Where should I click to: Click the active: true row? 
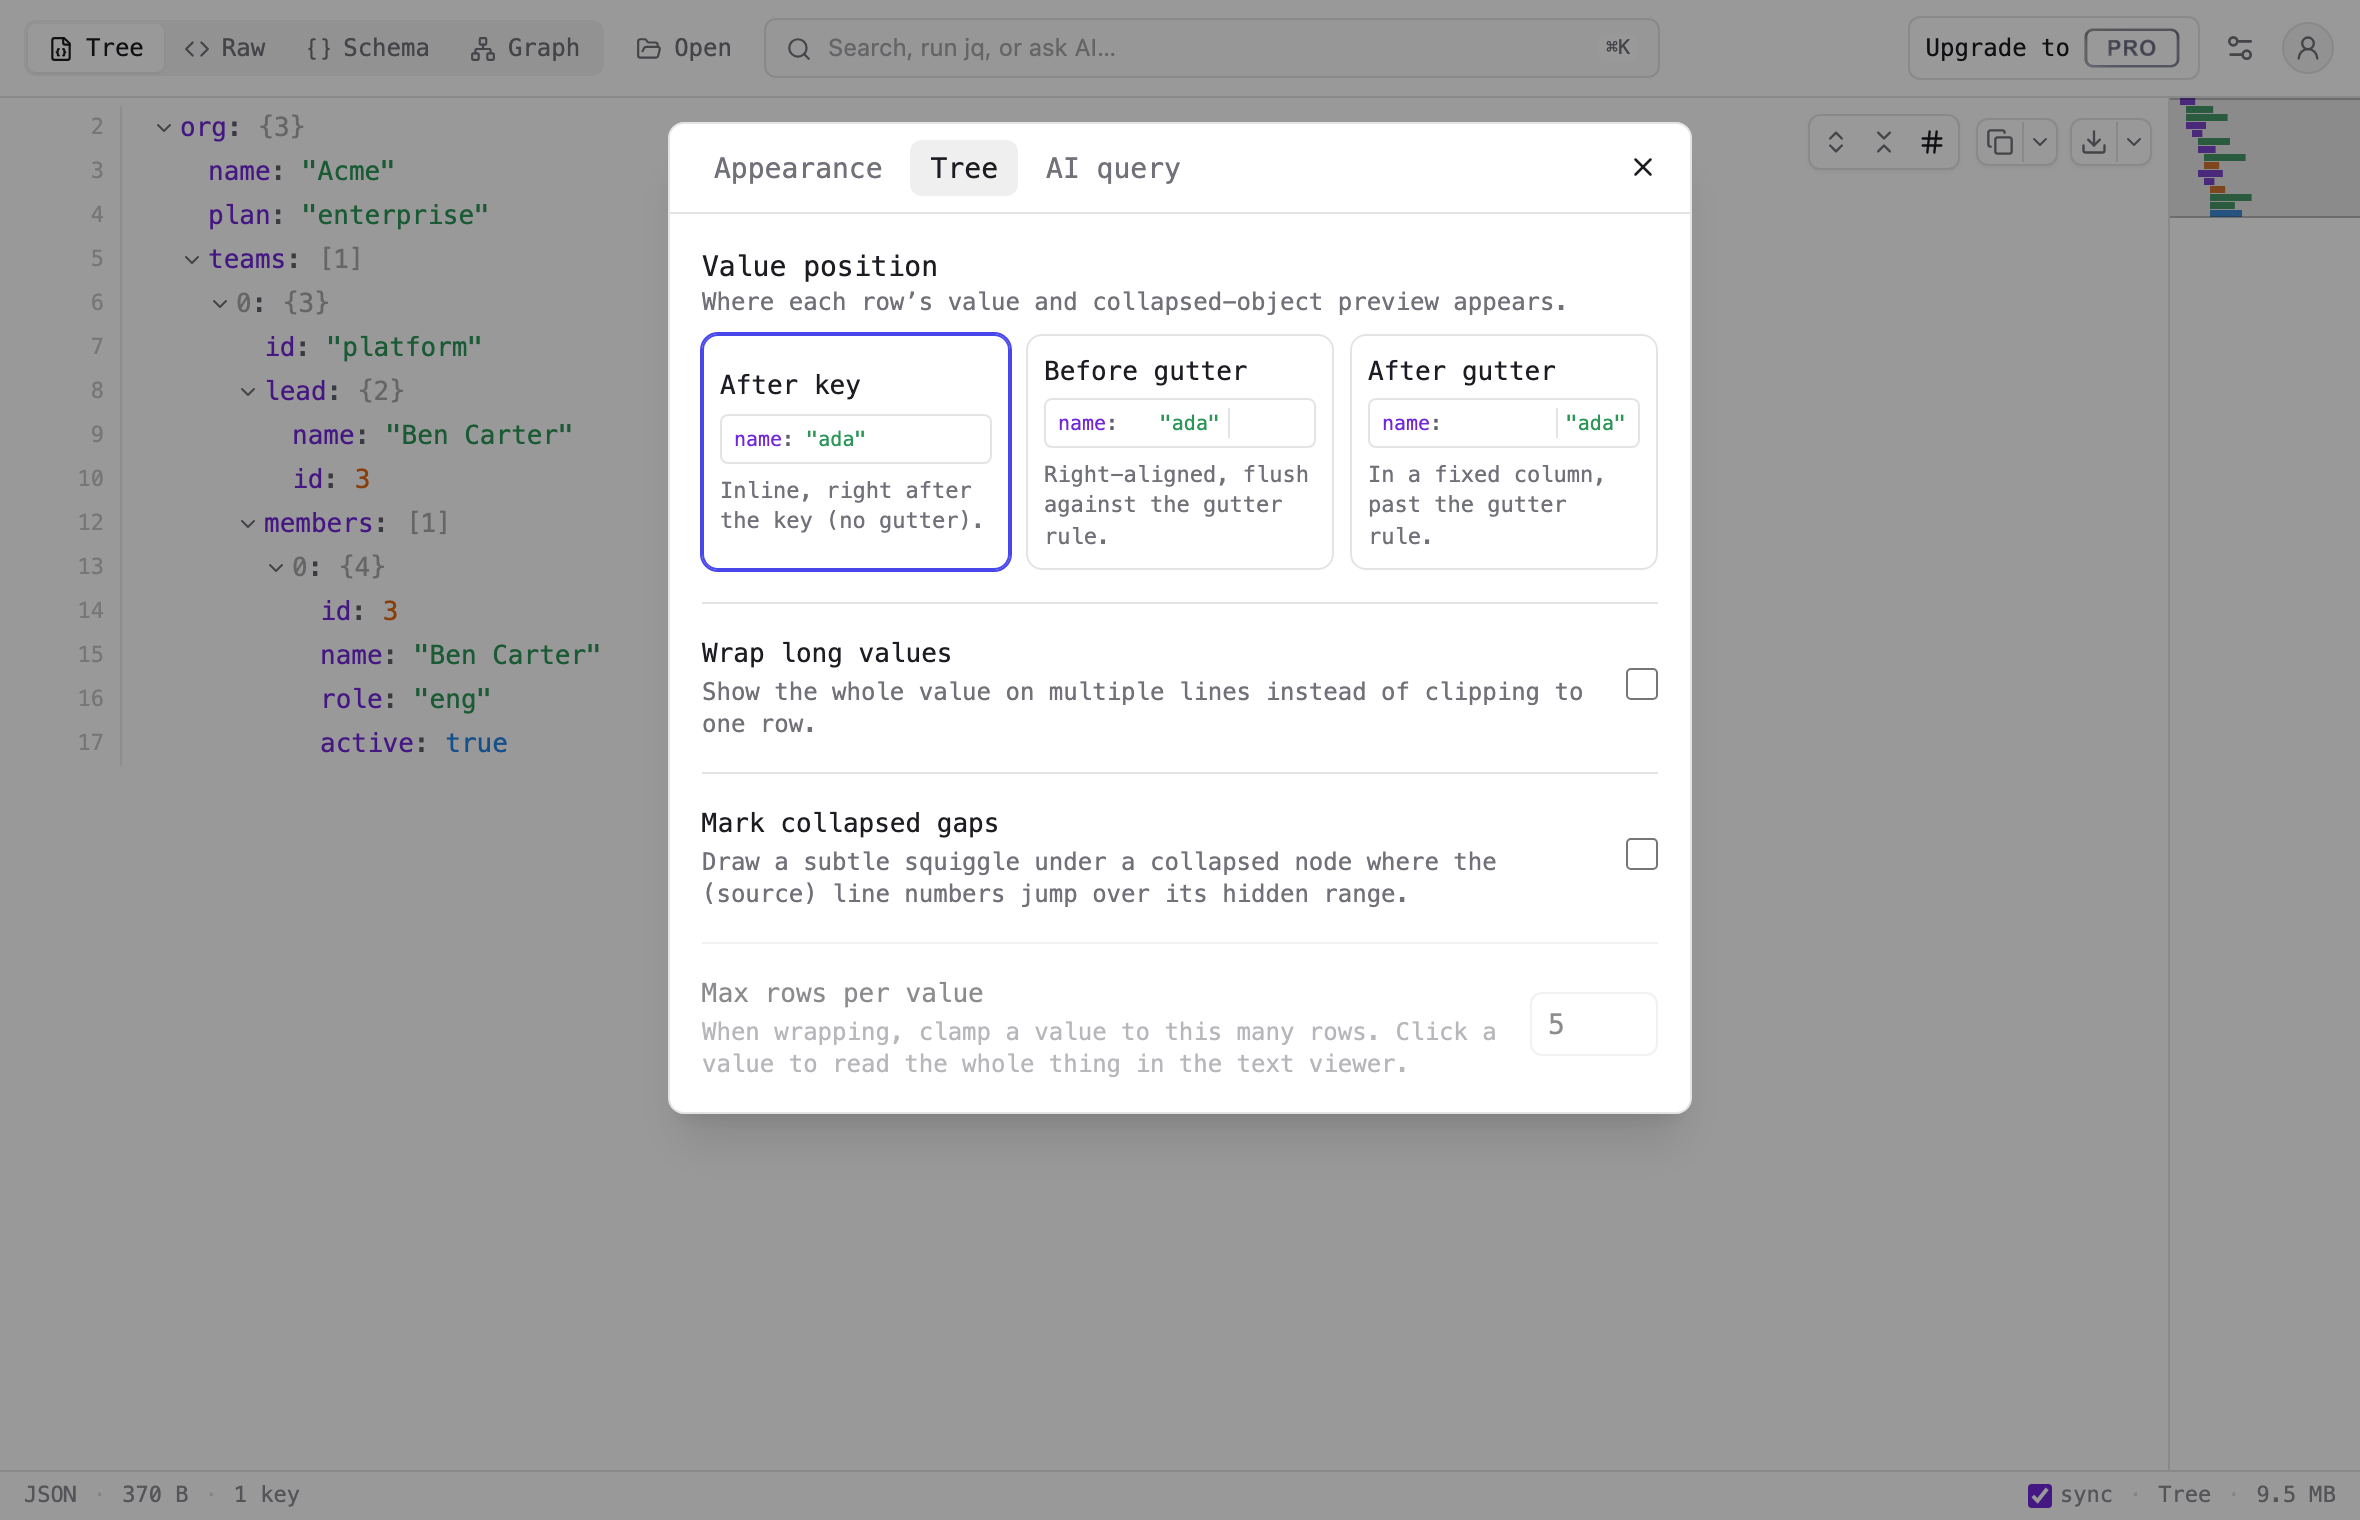pos(414,743)
